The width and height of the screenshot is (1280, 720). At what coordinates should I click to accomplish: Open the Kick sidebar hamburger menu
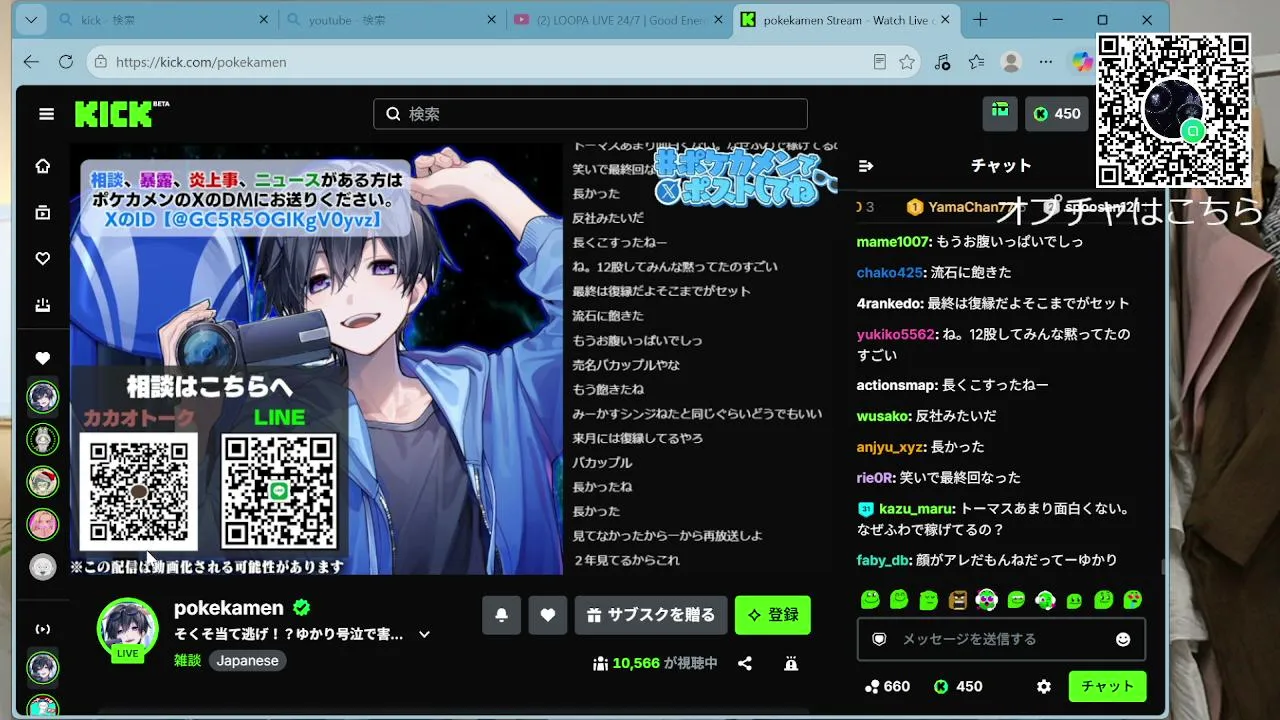click(x=46, y=114)
